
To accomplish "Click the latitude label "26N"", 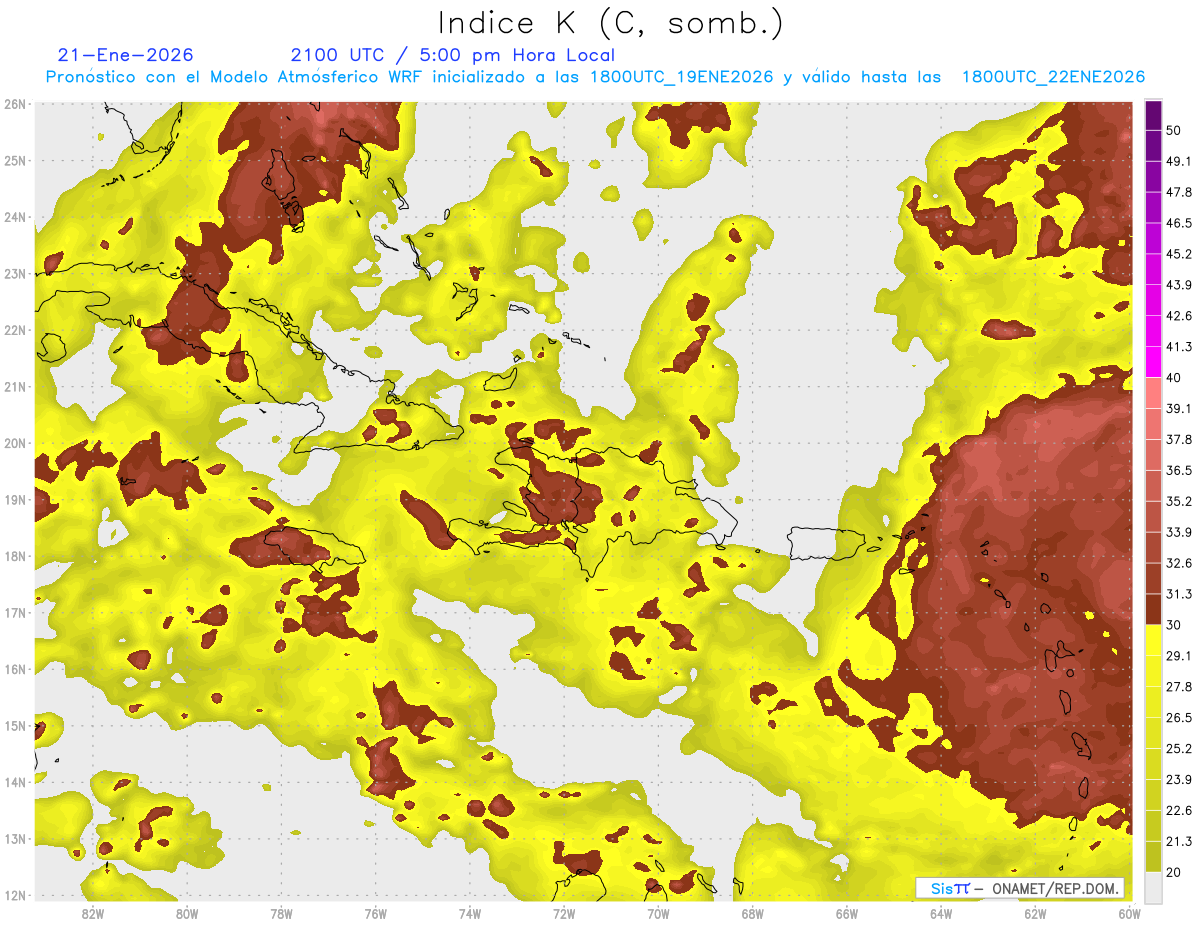I will tap(15, 104).
